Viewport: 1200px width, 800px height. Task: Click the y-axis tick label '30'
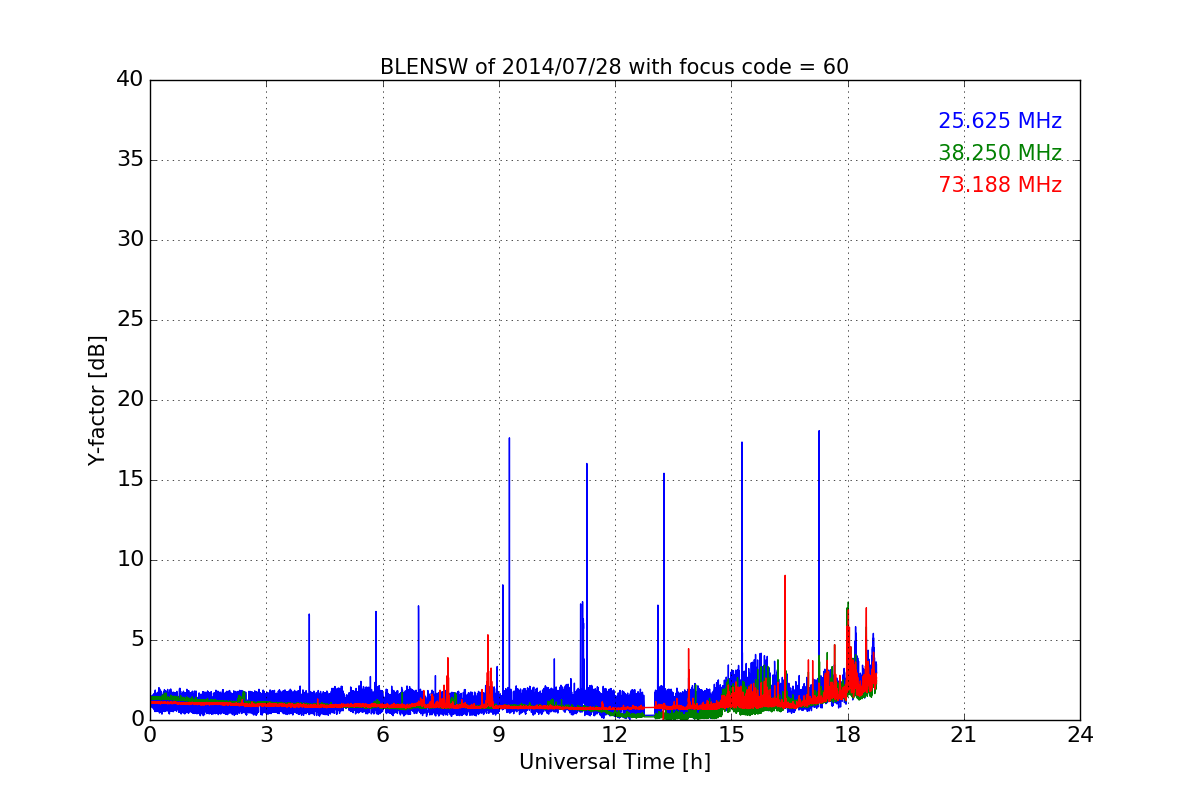(130, 240)
